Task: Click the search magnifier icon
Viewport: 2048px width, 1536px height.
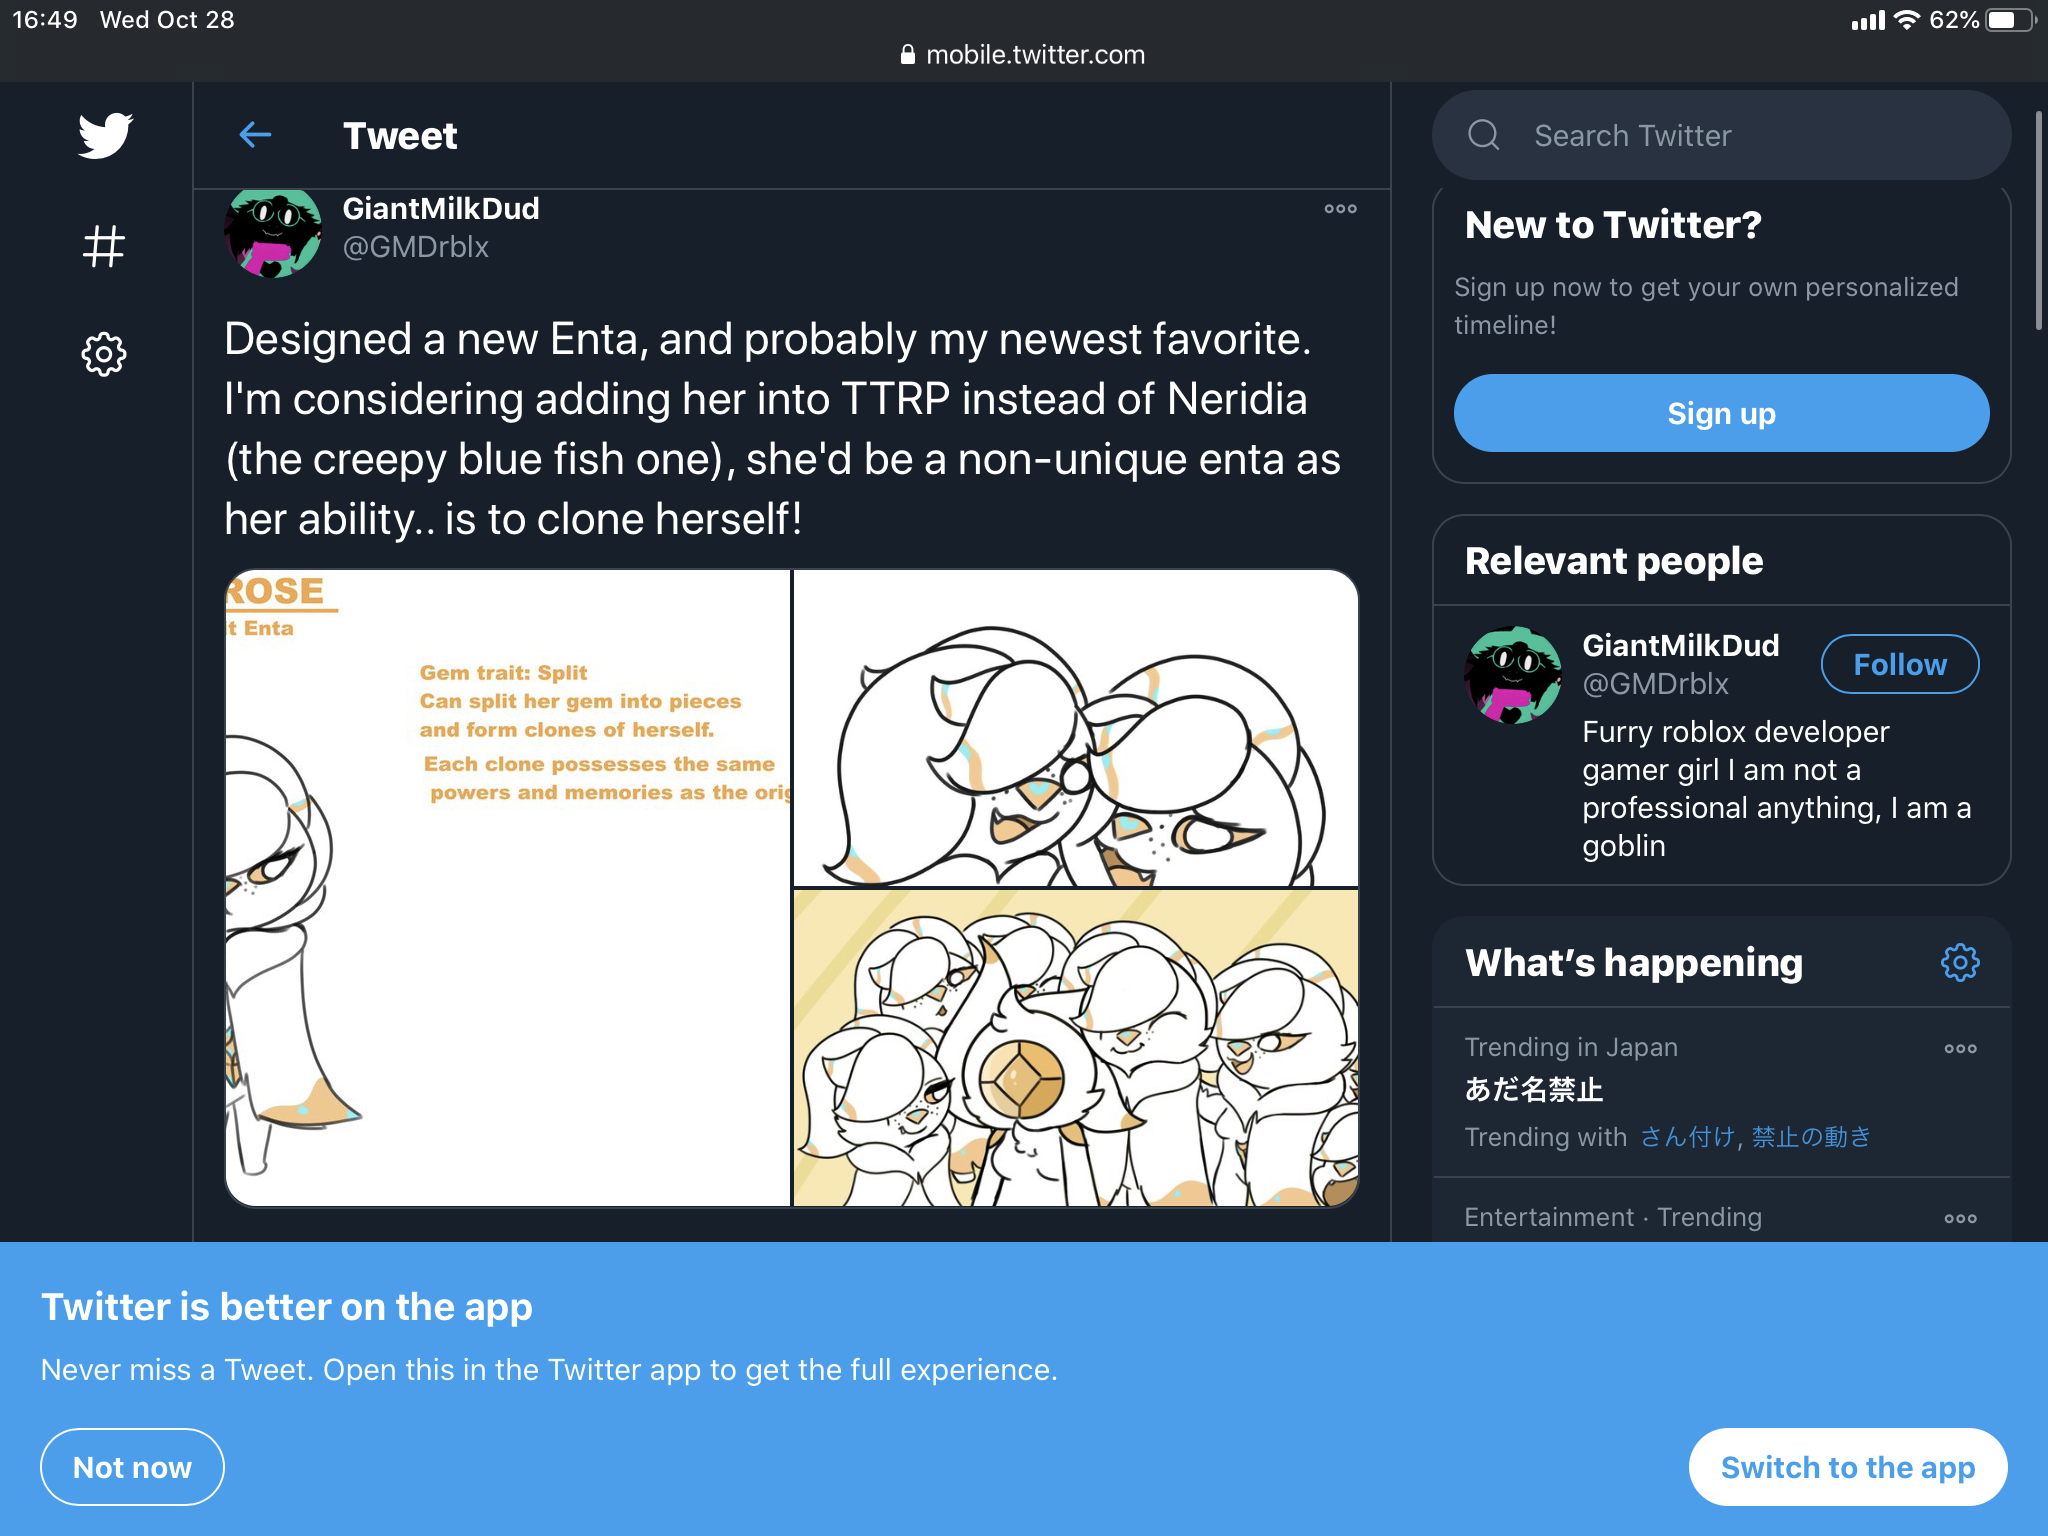Action: click(x=1480, y=134)
